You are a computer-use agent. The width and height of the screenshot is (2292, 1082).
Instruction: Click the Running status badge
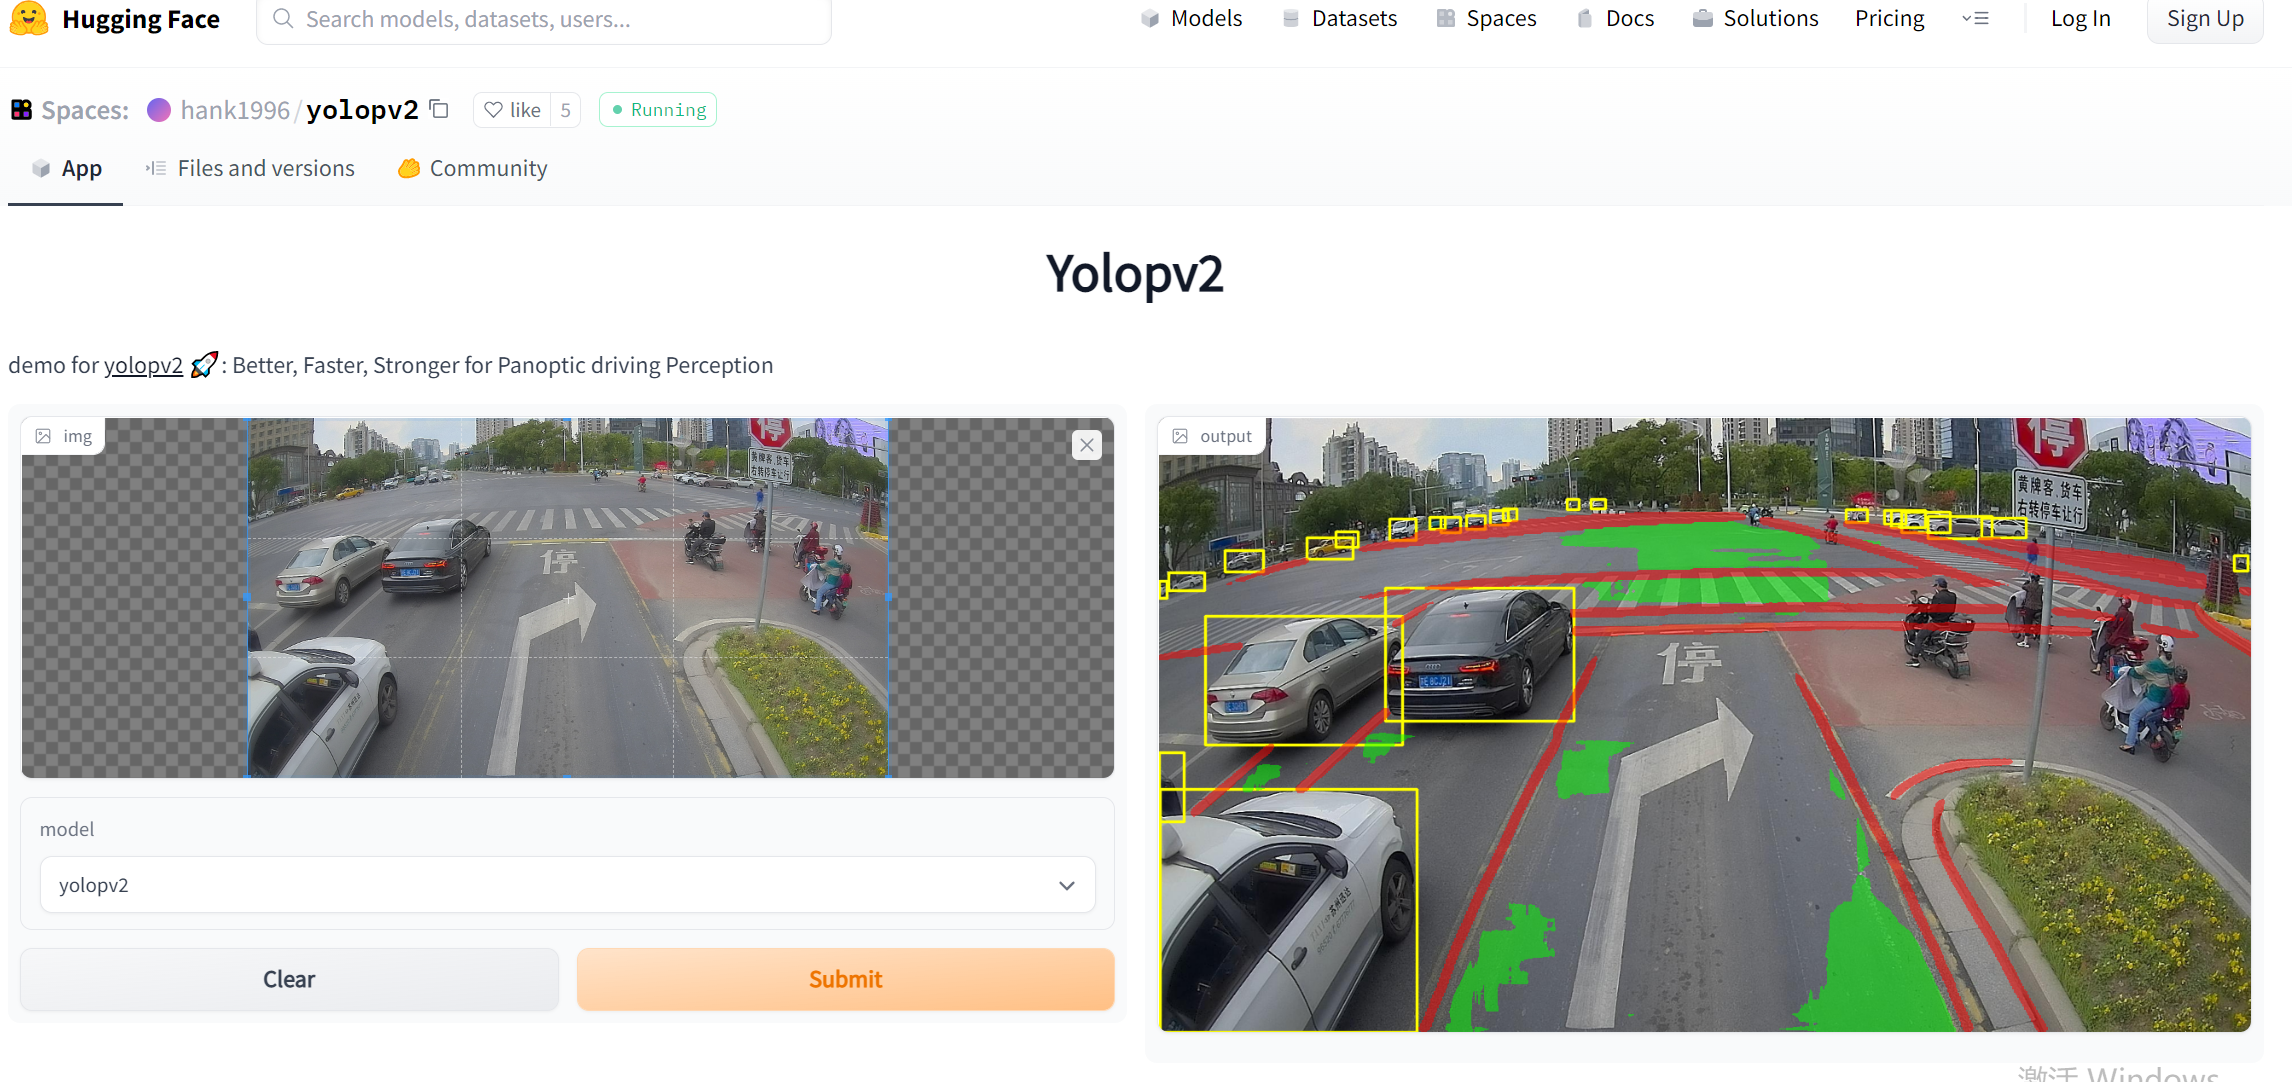click(658, 110)
